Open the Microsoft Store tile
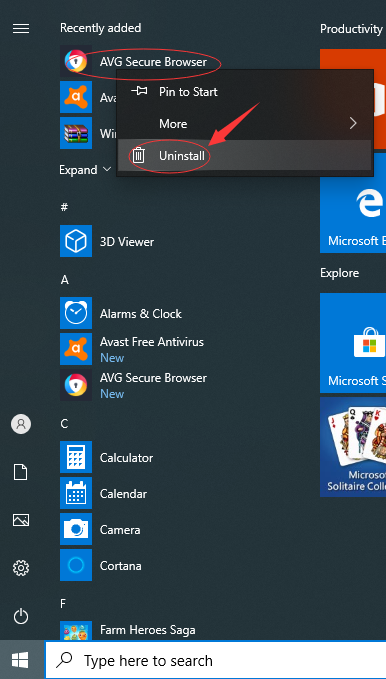The image size is (386, 679). 353,343
